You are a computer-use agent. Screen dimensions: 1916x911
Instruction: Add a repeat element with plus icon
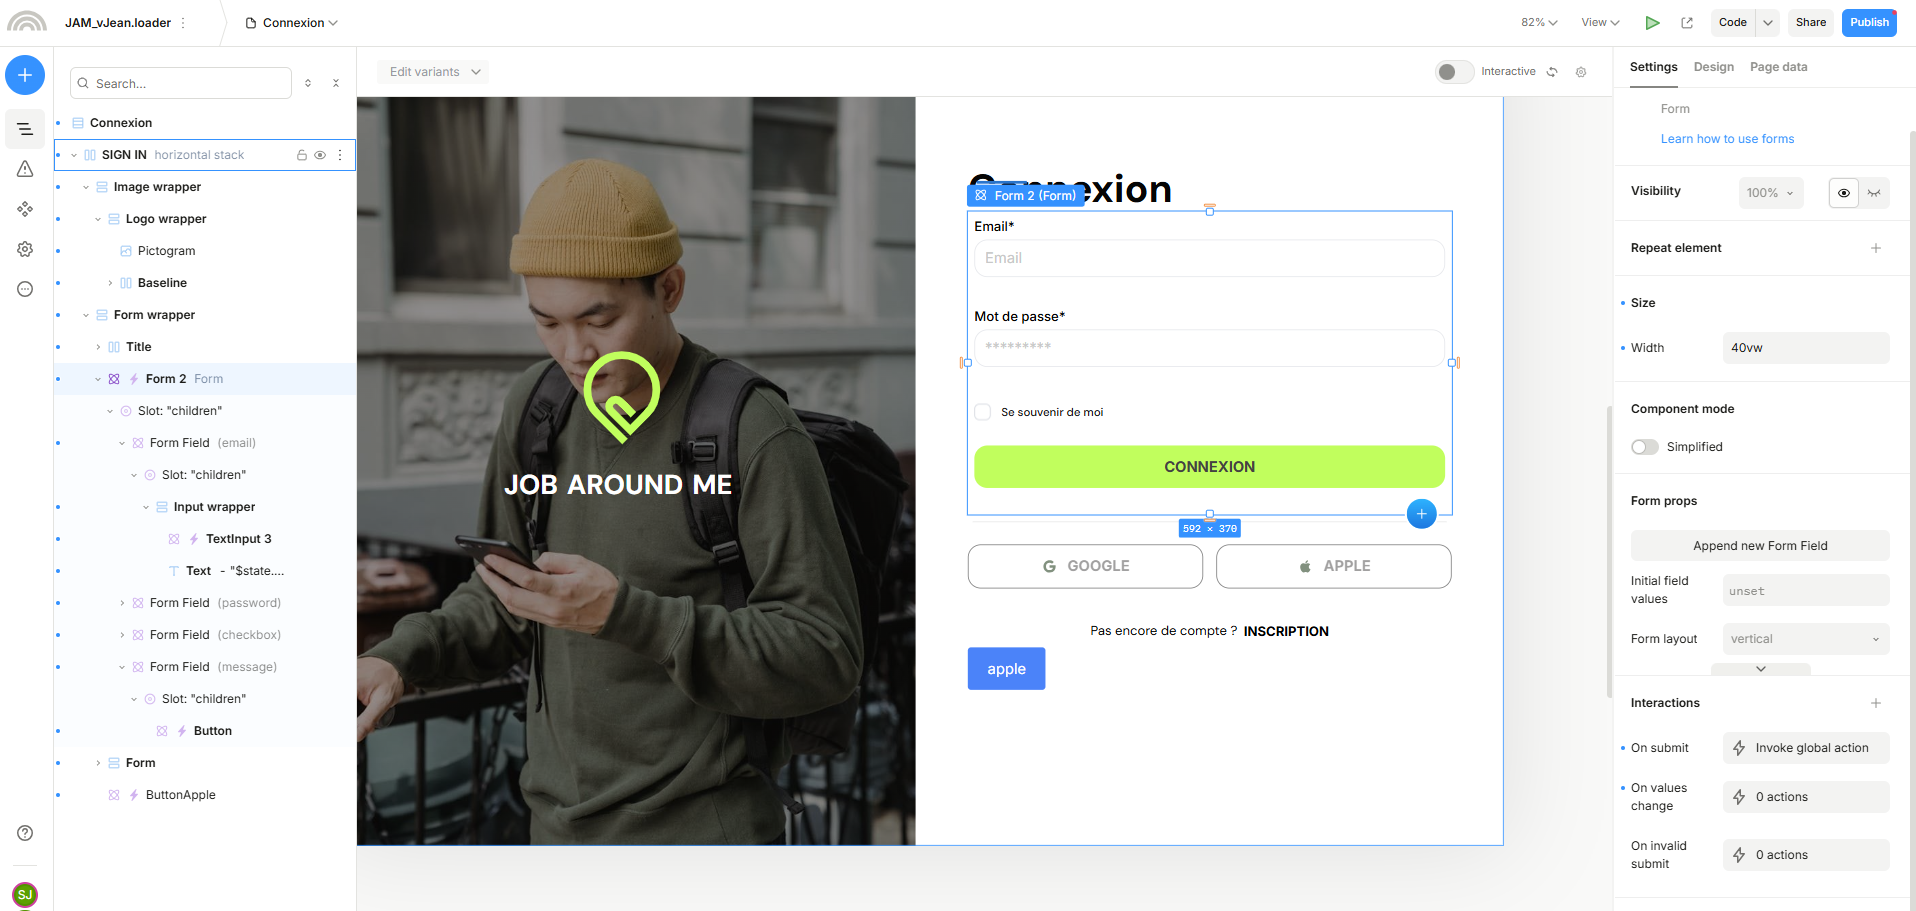(x=1876, y=248)
